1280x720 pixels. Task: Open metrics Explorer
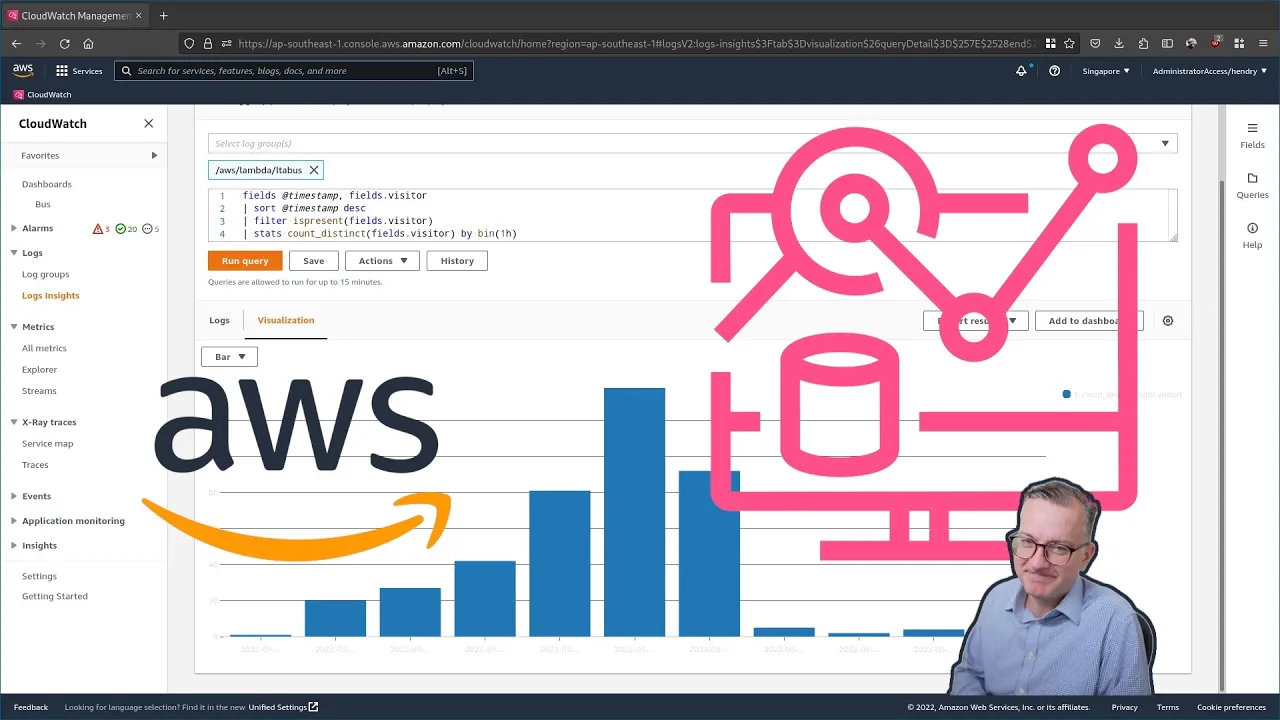pos(40,369)
